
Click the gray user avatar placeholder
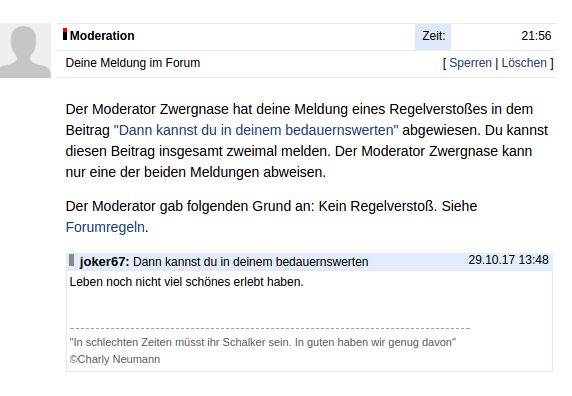tap(25, 50)
